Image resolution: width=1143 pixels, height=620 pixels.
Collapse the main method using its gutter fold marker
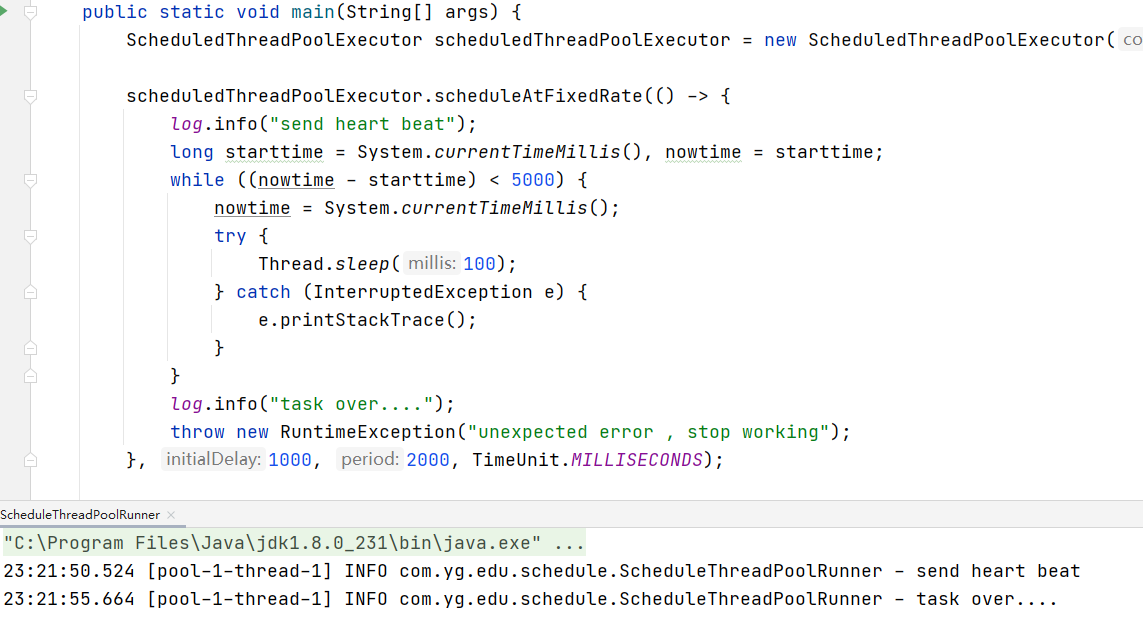click(x=30, y=12)
